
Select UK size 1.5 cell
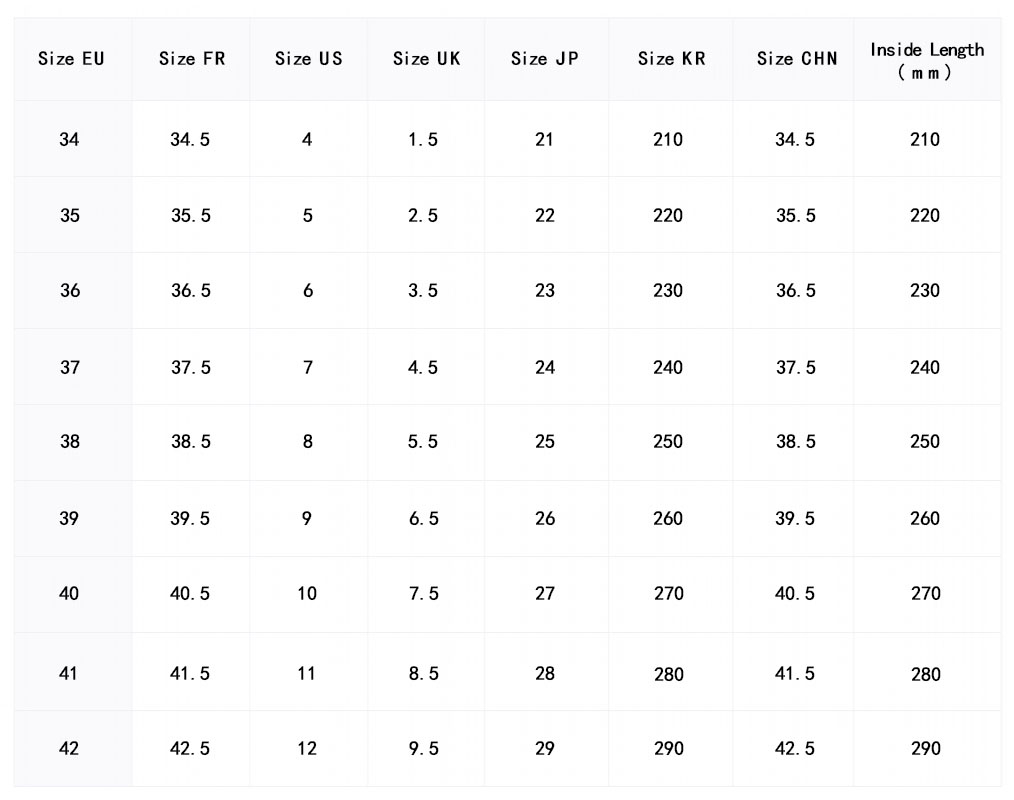[x=423, y=140]
